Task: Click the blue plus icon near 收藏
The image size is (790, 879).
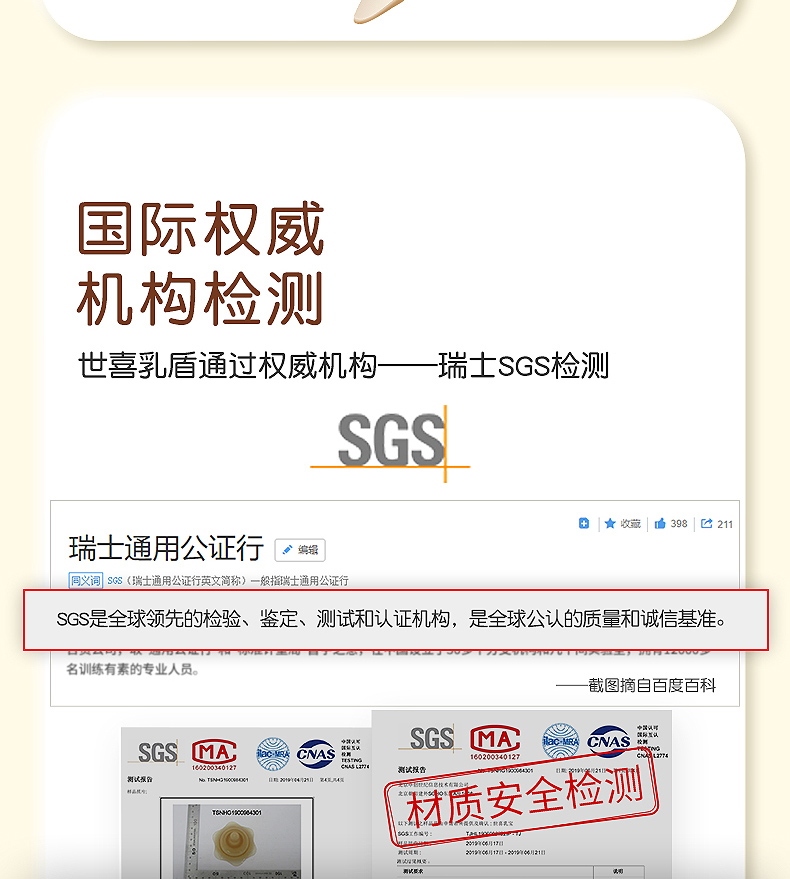Action: pos(584,523)
